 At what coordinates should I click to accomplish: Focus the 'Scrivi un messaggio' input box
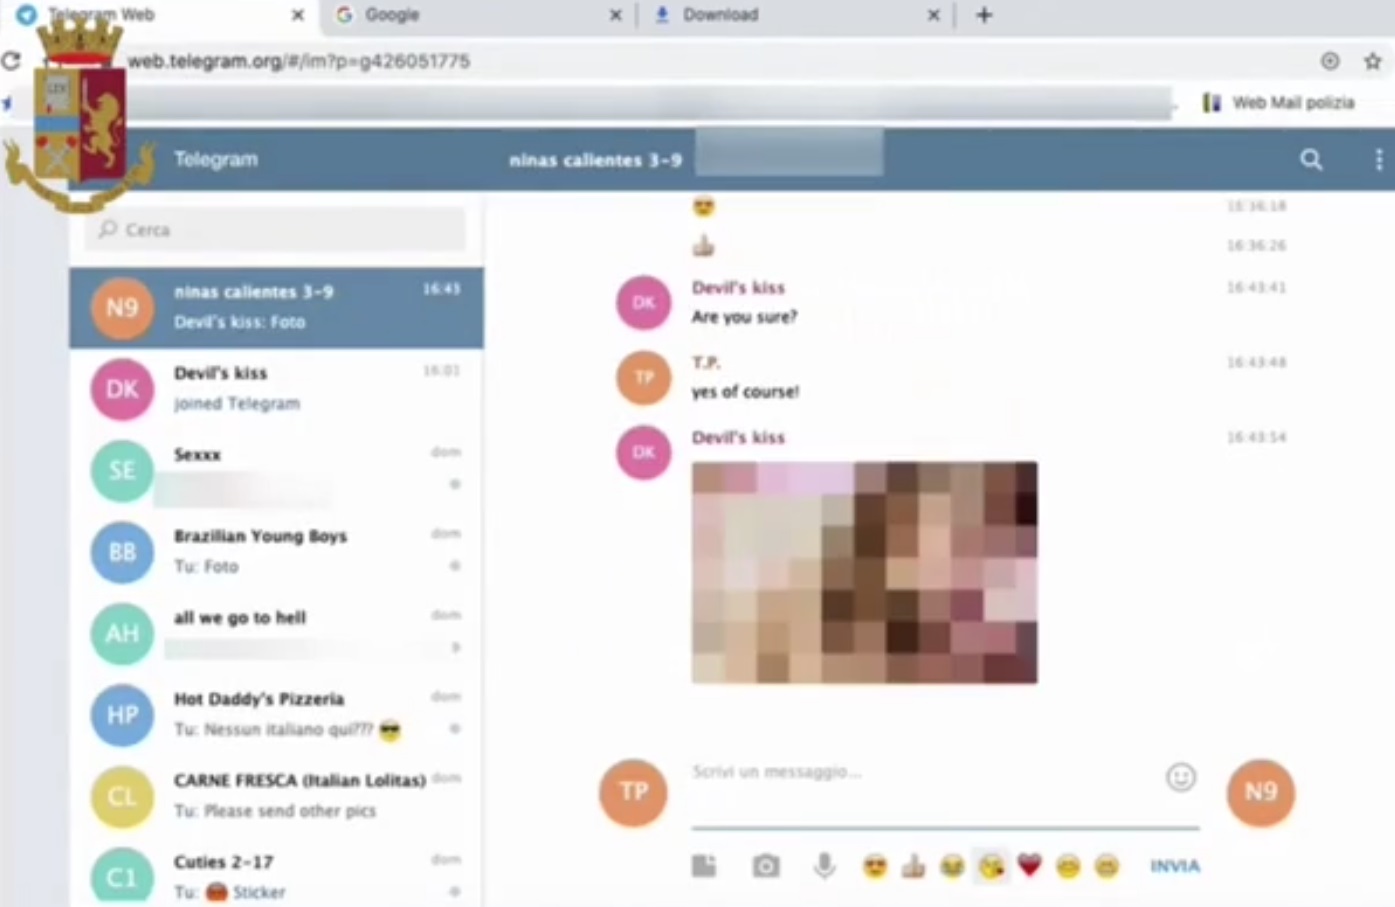click(x=920, y=772)
